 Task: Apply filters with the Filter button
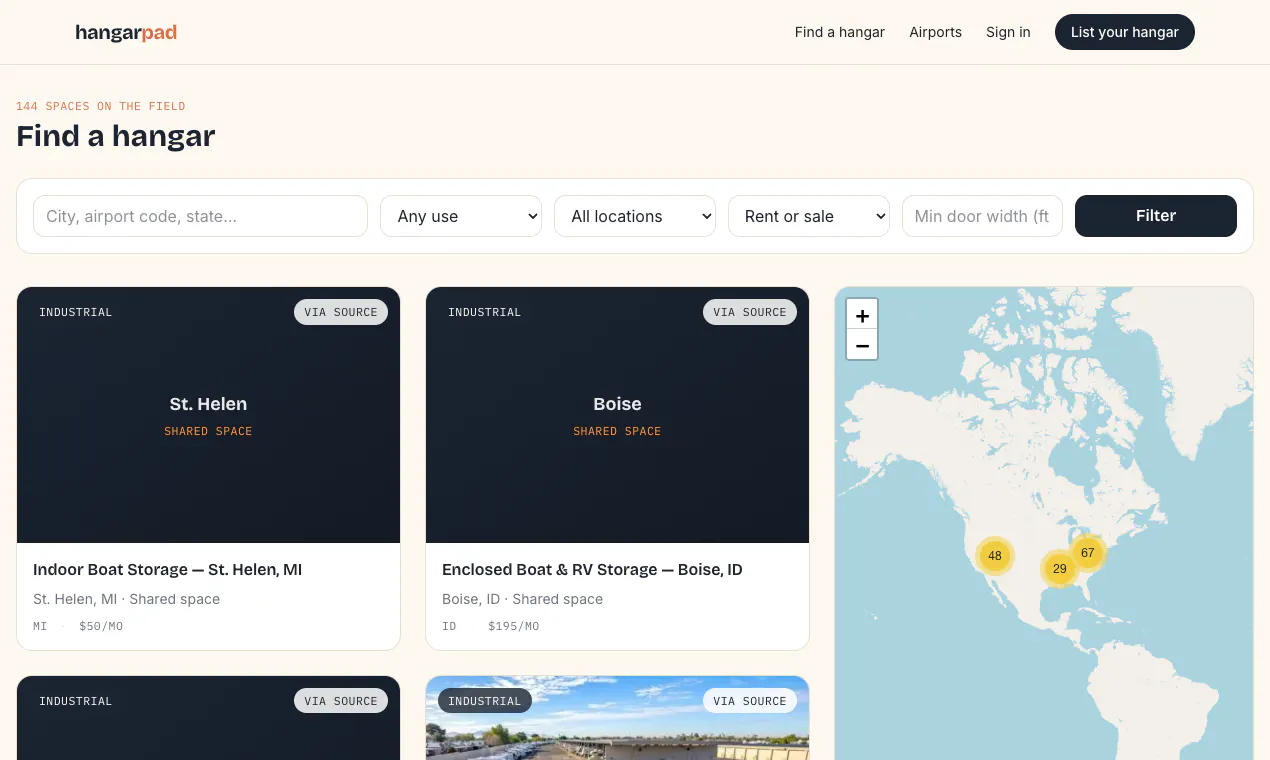tap(1156, 216)
